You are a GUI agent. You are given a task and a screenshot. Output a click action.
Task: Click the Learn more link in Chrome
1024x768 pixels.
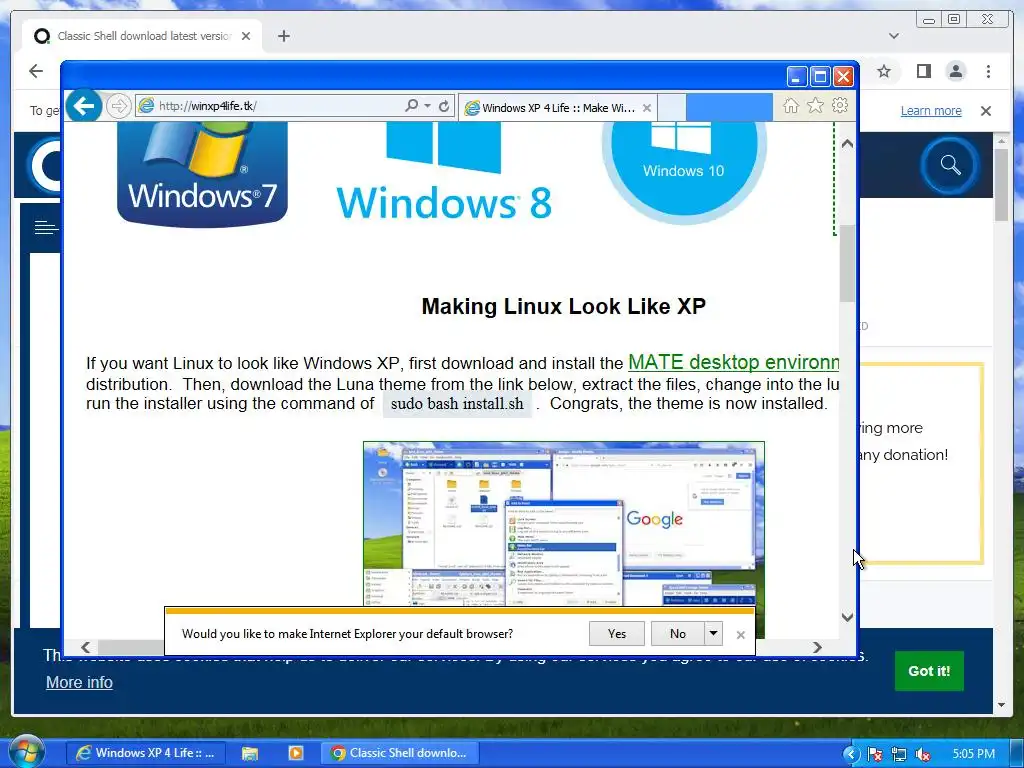(x=931, y=110)
